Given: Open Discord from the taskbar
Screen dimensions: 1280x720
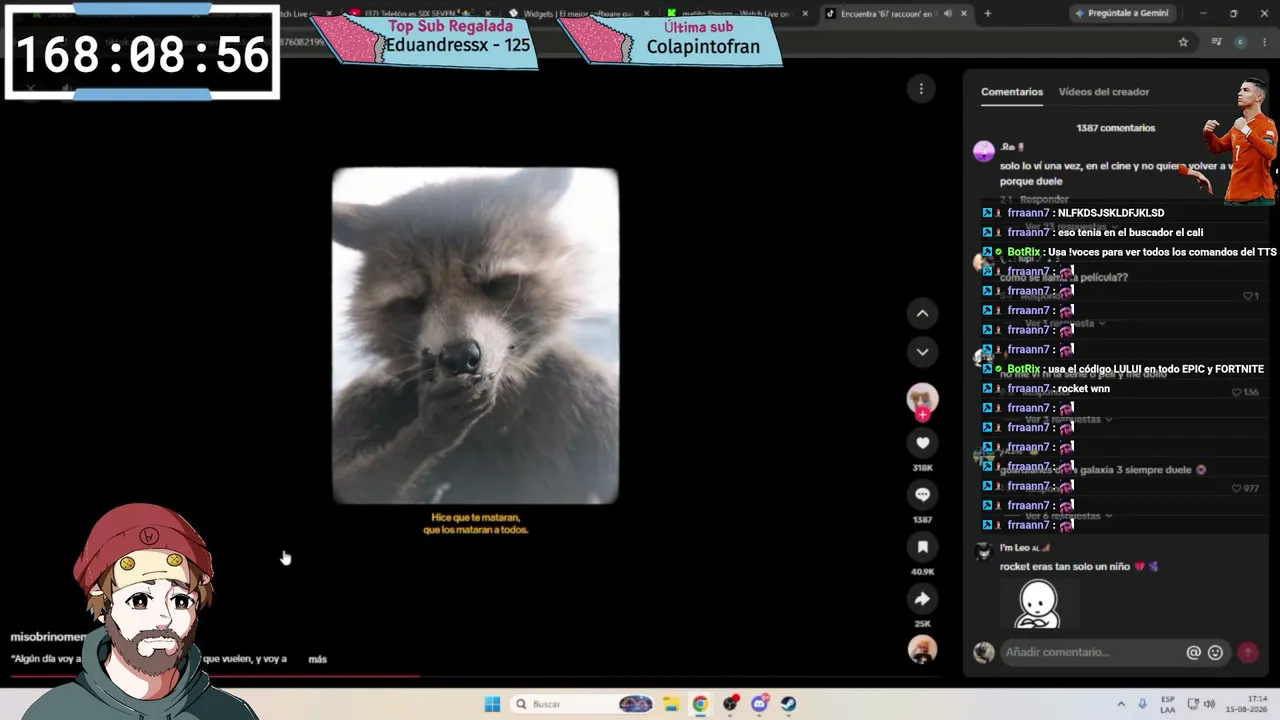Looking at the screenshot, I should click(x=759, y=704).
